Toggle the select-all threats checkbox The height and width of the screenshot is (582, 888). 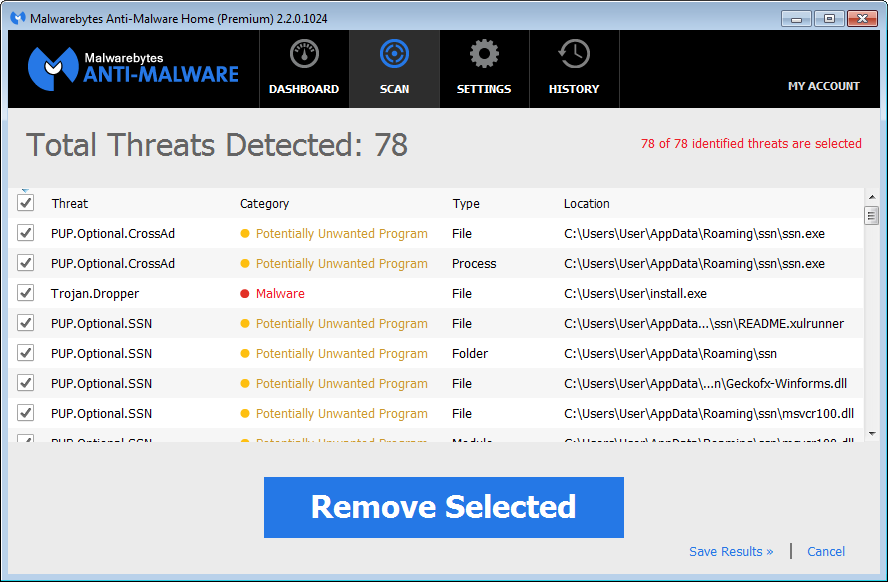(x=25, y=203)
